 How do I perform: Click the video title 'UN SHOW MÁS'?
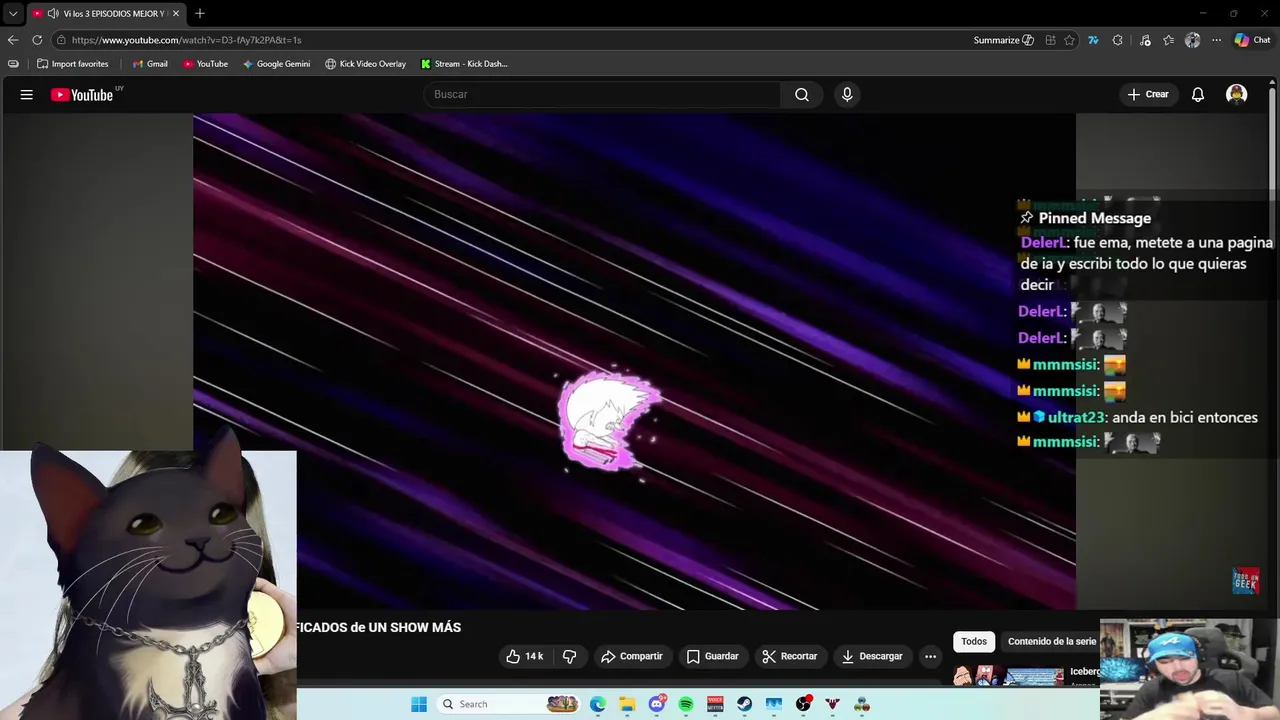[x=415, y=627]
